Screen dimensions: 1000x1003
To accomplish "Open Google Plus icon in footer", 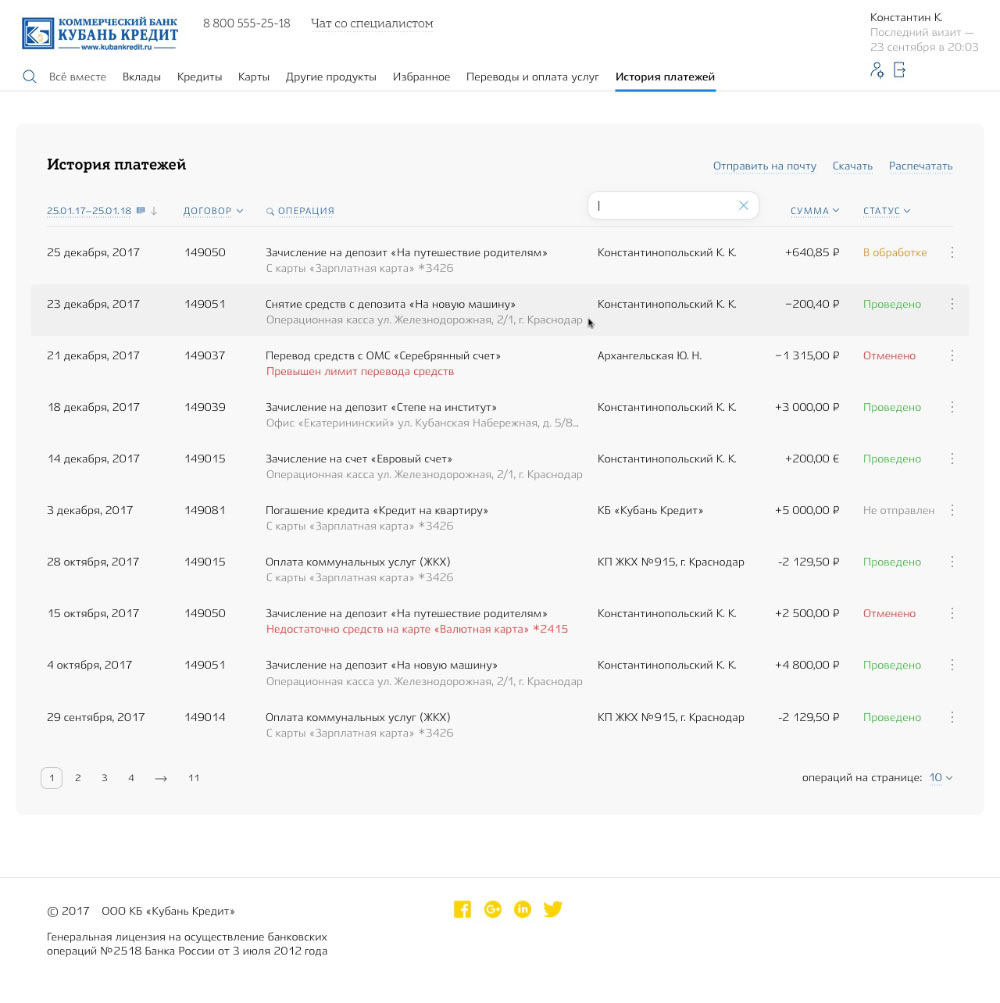I will click(492, 909).
